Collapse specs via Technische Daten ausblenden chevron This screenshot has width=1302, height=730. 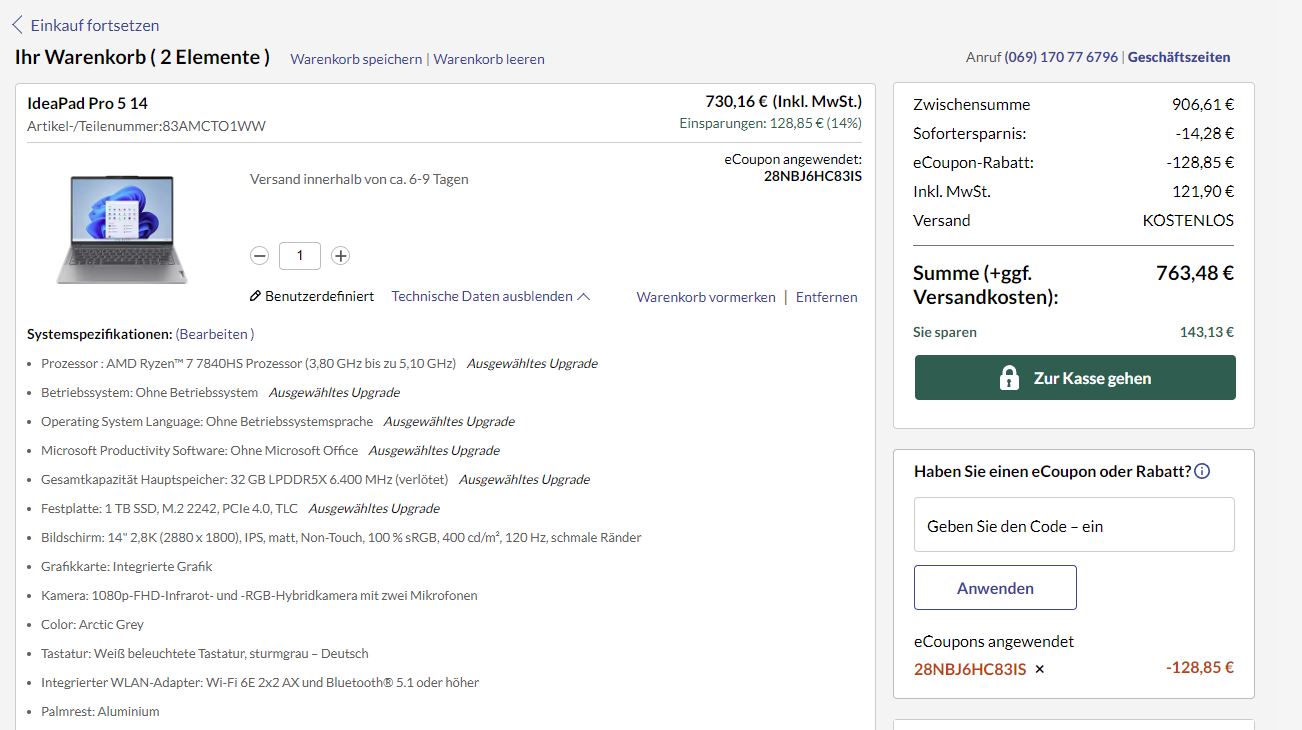pyautogui.click(x=584, y=297)
